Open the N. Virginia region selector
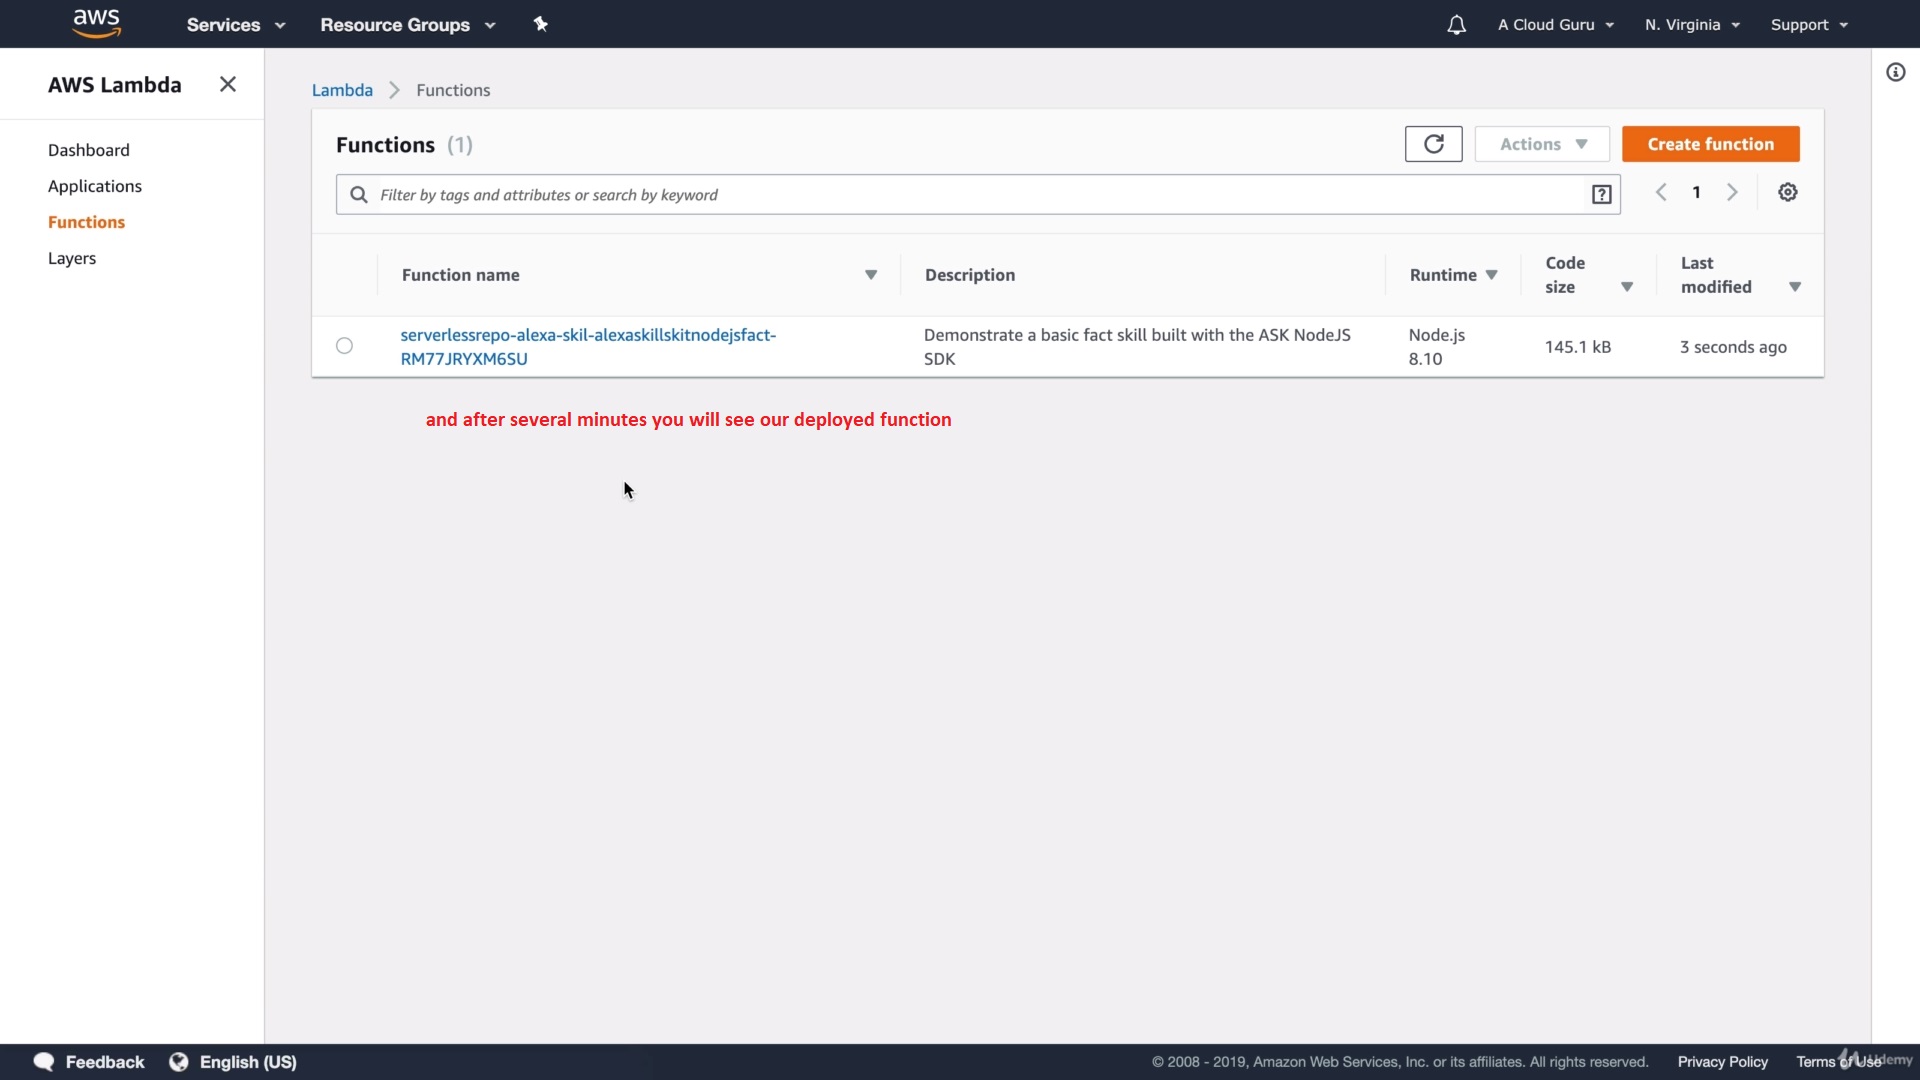This screenshot has height=1080, width=1920. [1692, 25]
